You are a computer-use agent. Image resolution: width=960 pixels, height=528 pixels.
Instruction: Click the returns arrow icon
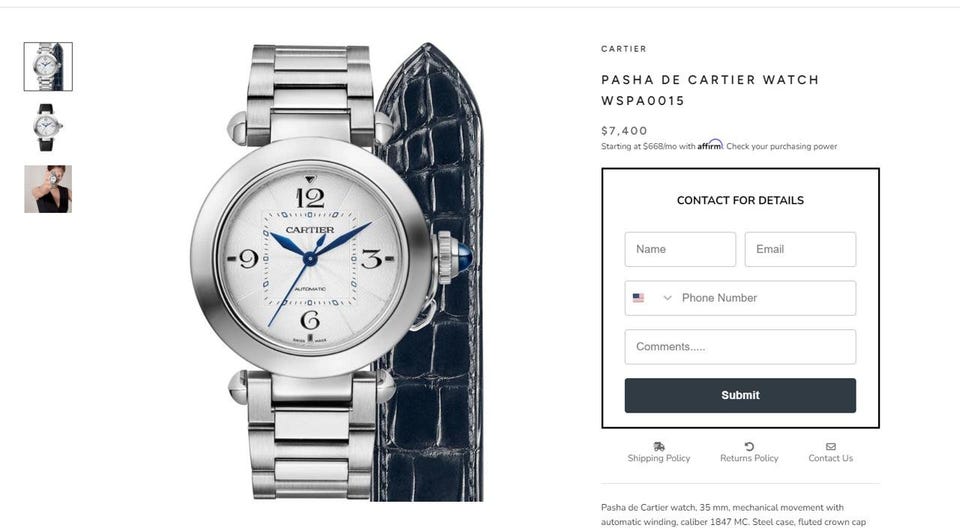749,447
